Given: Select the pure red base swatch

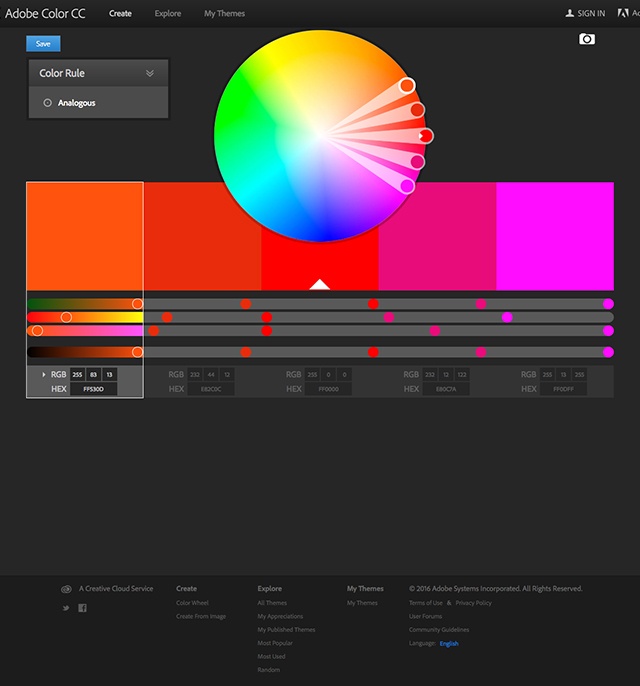Looking at the screenshot, I should coord(320,262).
